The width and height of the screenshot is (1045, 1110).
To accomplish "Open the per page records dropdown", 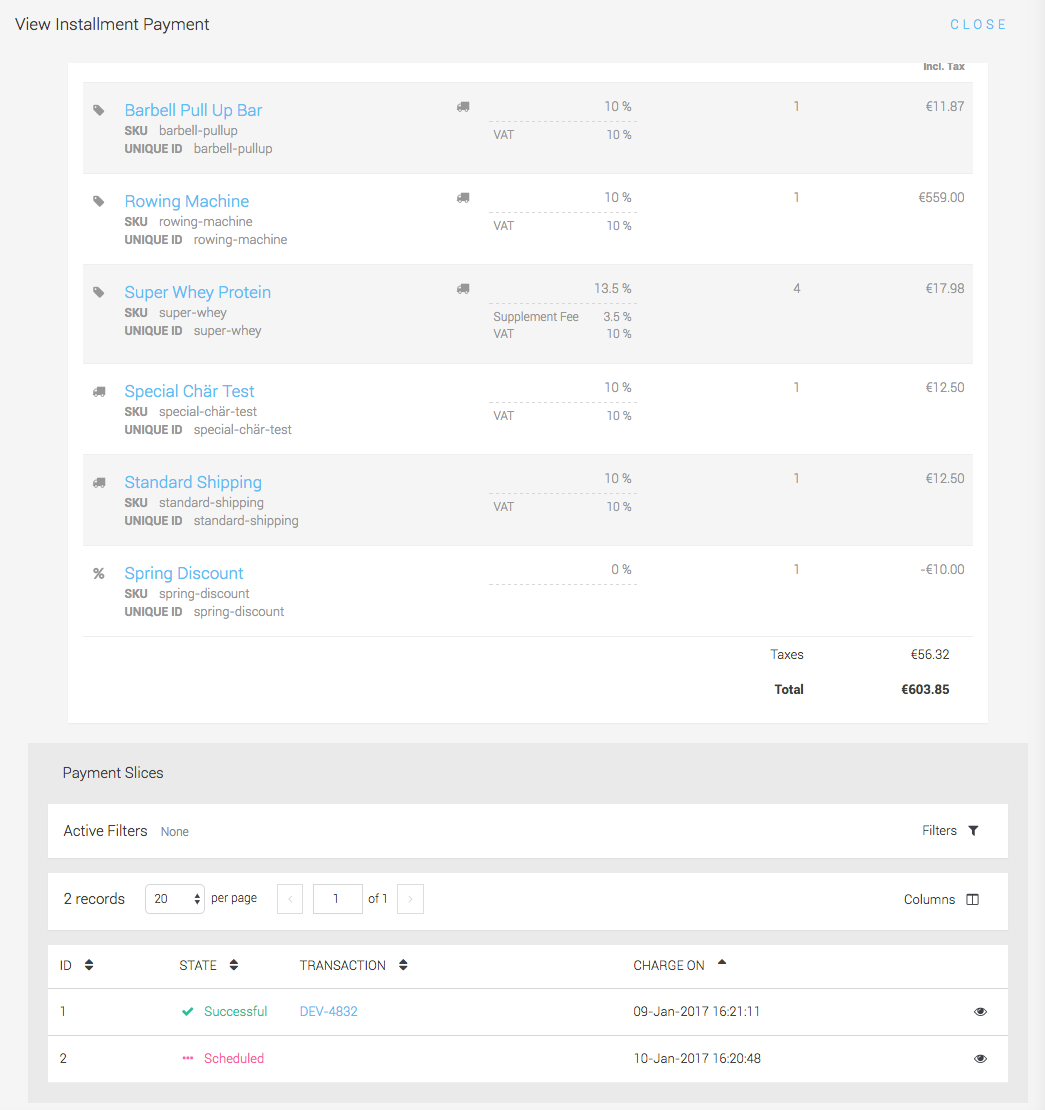I will tap(175, 899).
